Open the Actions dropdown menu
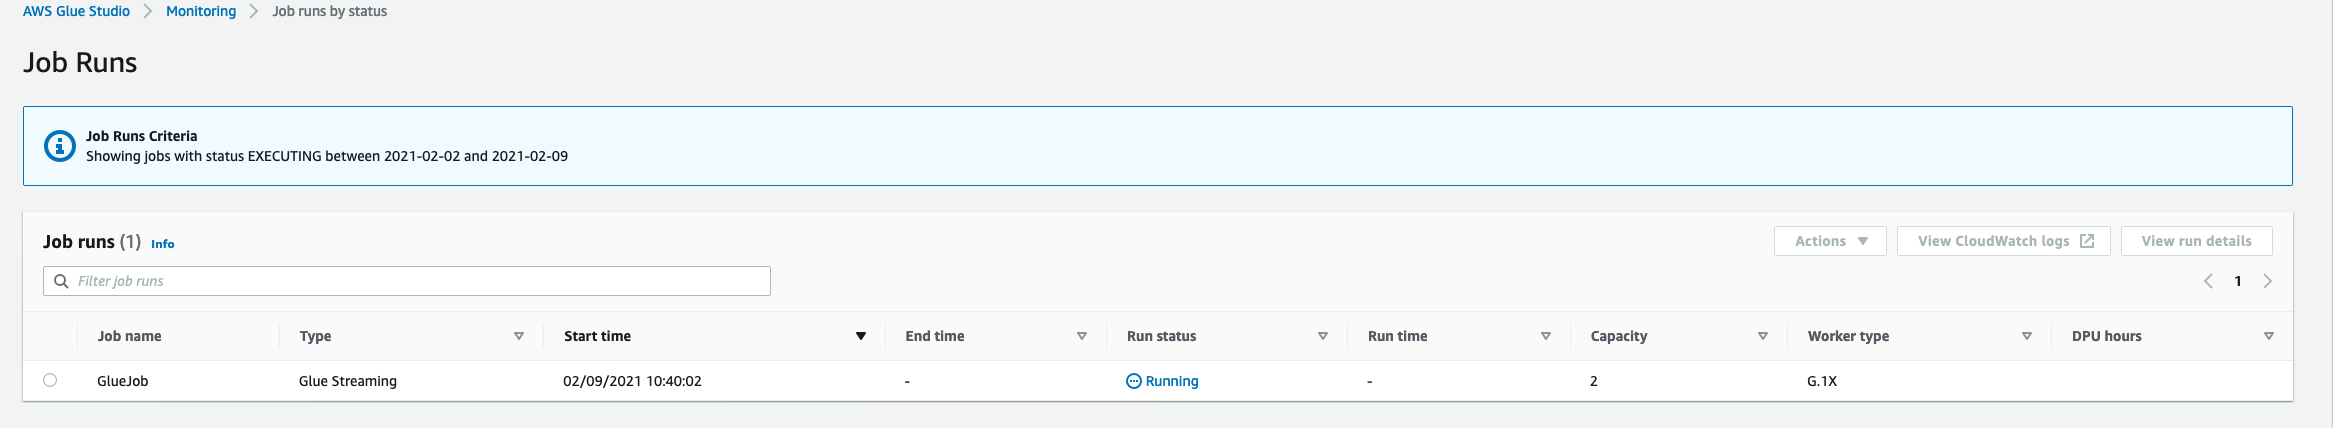Viewport: 2334px width, 428px height. click(1830, 241)
